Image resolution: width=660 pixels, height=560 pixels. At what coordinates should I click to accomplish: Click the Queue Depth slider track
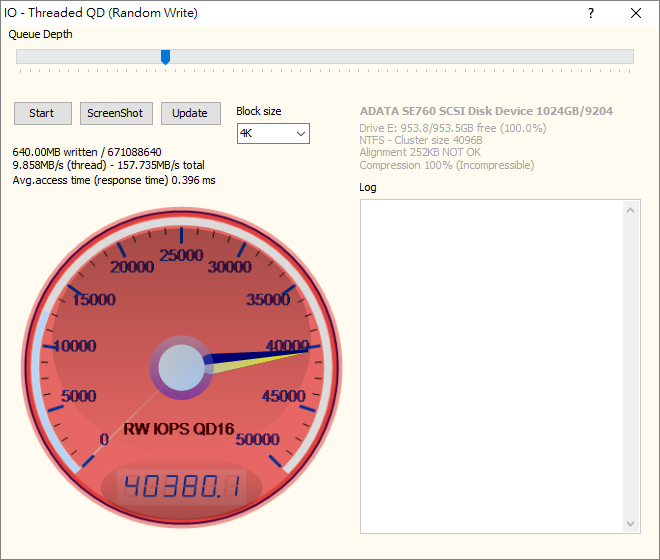(x=325, y=56)
